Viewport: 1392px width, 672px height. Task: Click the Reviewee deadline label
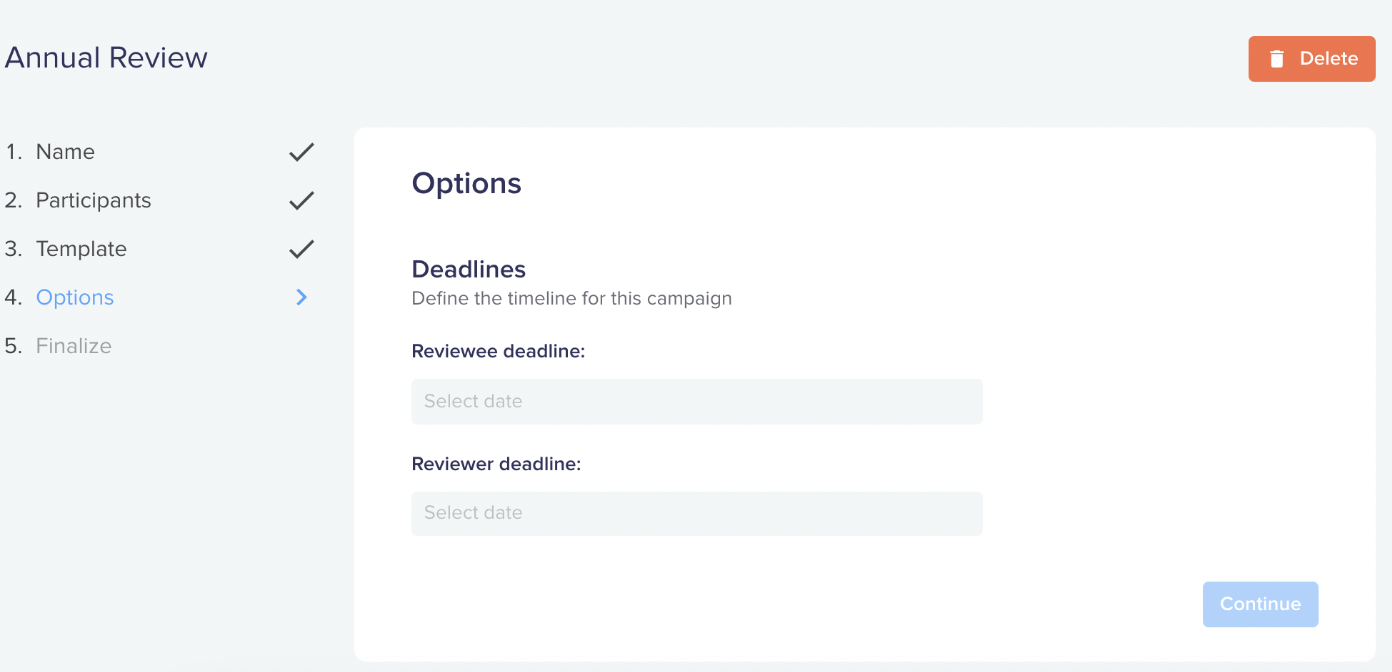click(x=498, y=352)
